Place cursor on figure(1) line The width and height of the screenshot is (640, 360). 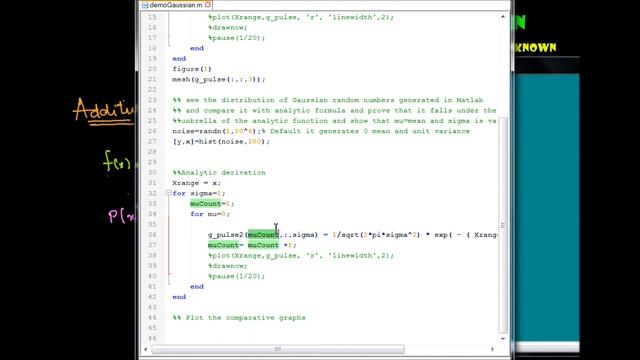click(x=192, y=69)
